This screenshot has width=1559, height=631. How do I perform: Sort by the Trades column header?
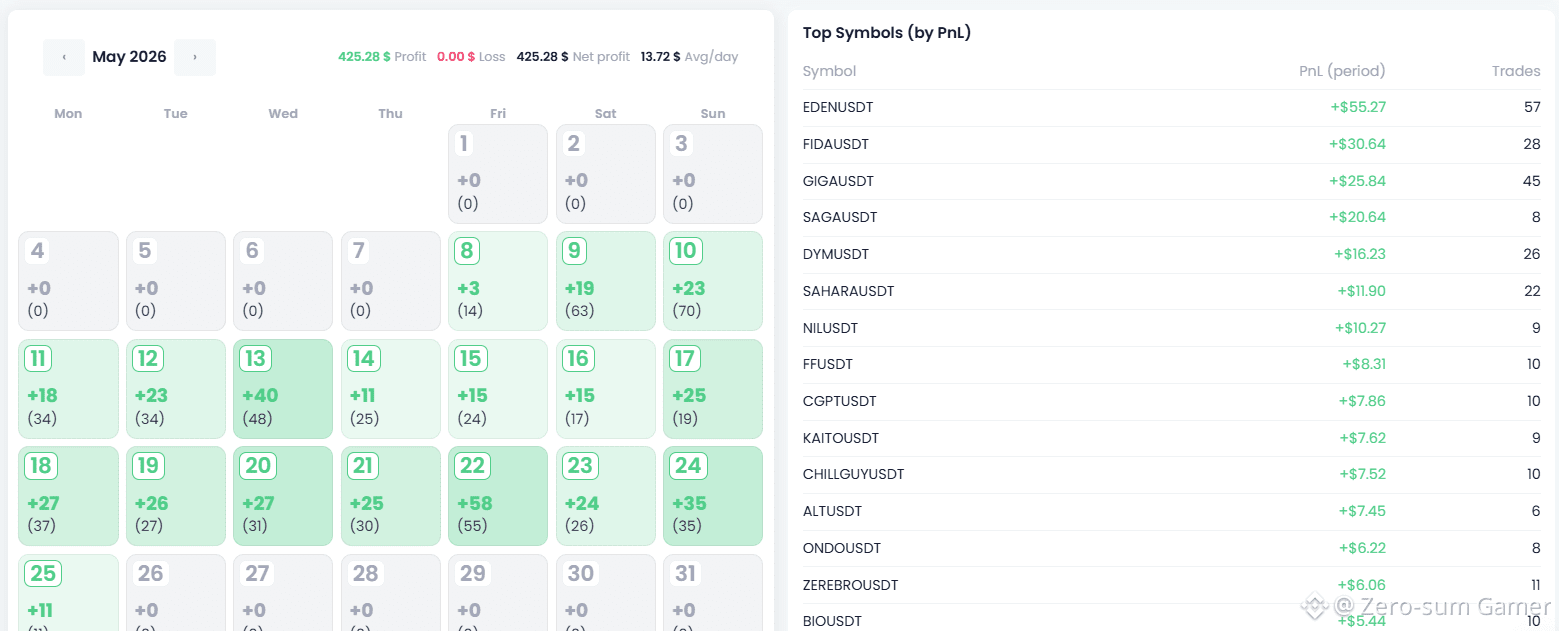[x=1516, y=71]
